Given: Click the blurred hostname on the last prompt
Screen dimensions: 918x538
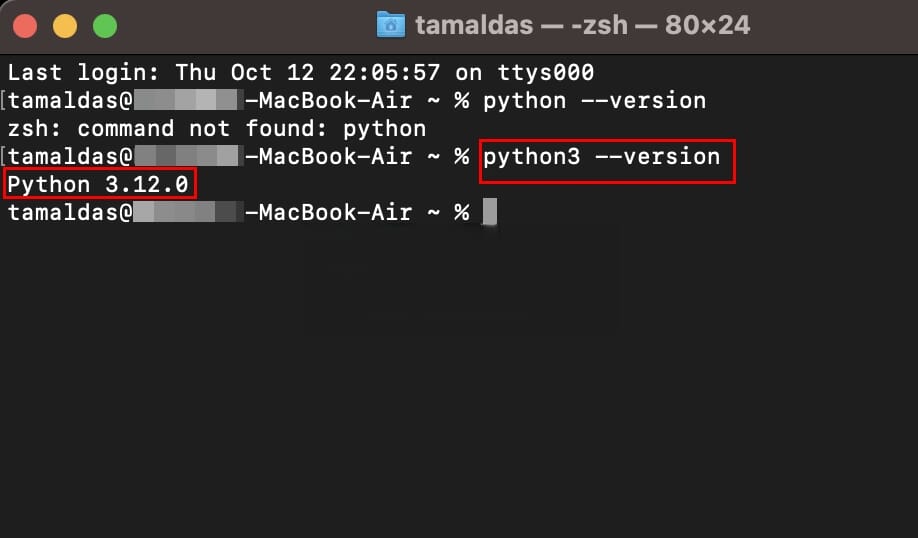Looking at the screenshot, I should pos(188,213).
